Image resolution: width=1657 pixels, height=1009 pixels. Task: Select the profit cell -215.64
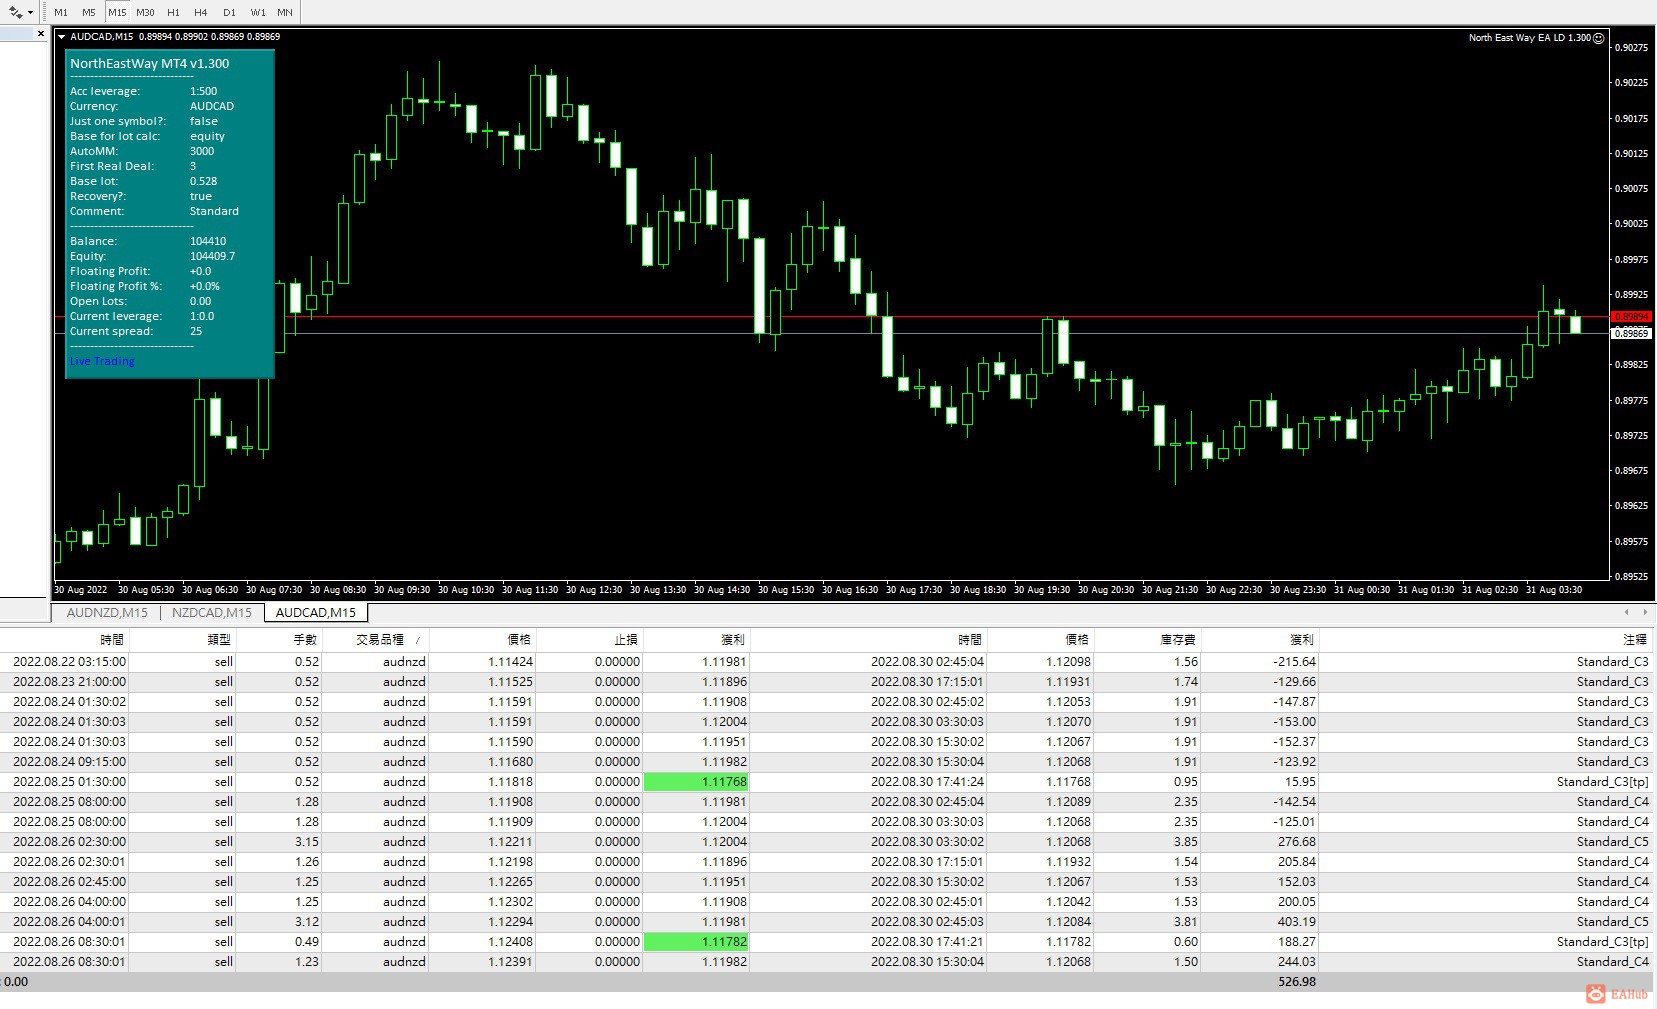(1295, 662)
